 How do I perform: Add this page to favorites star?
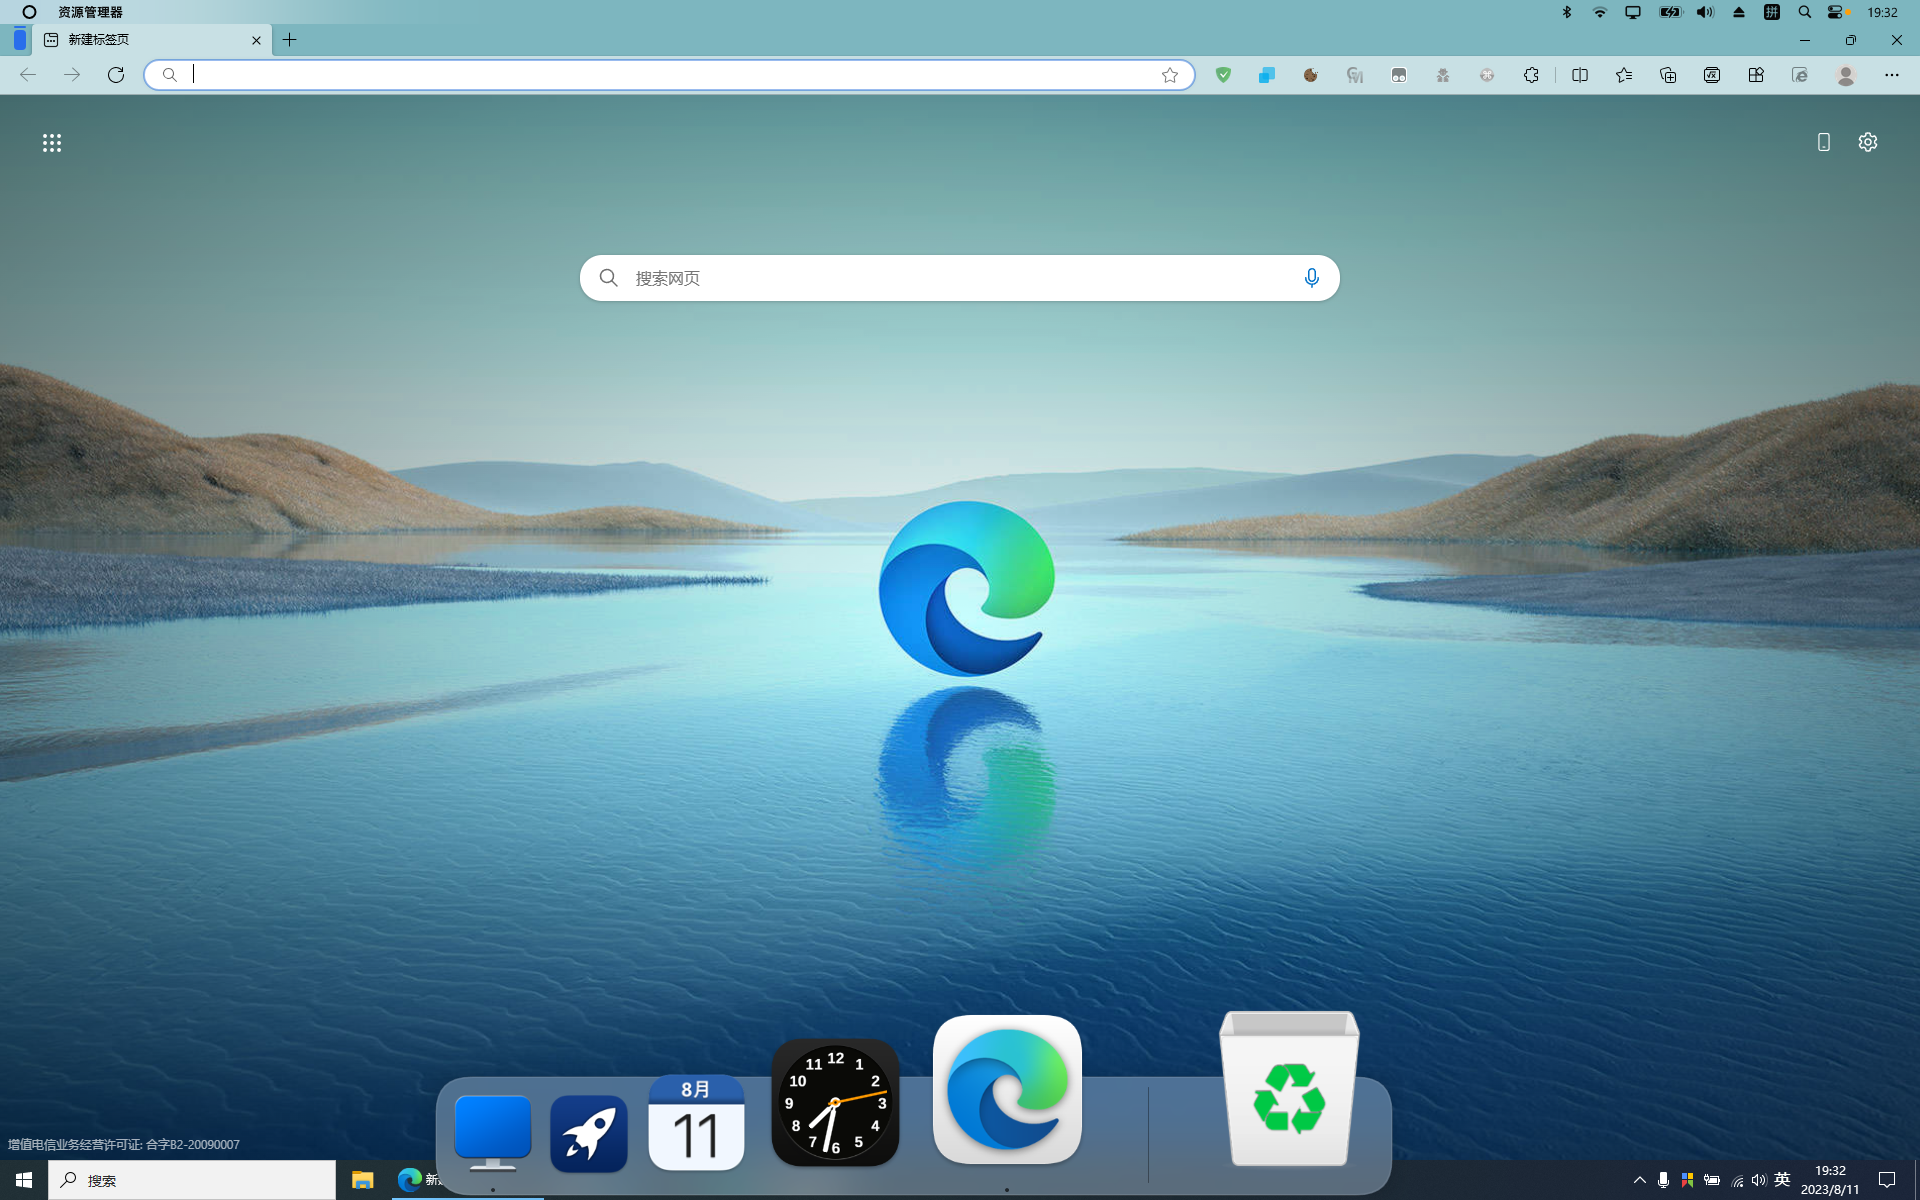(1170, 75)
